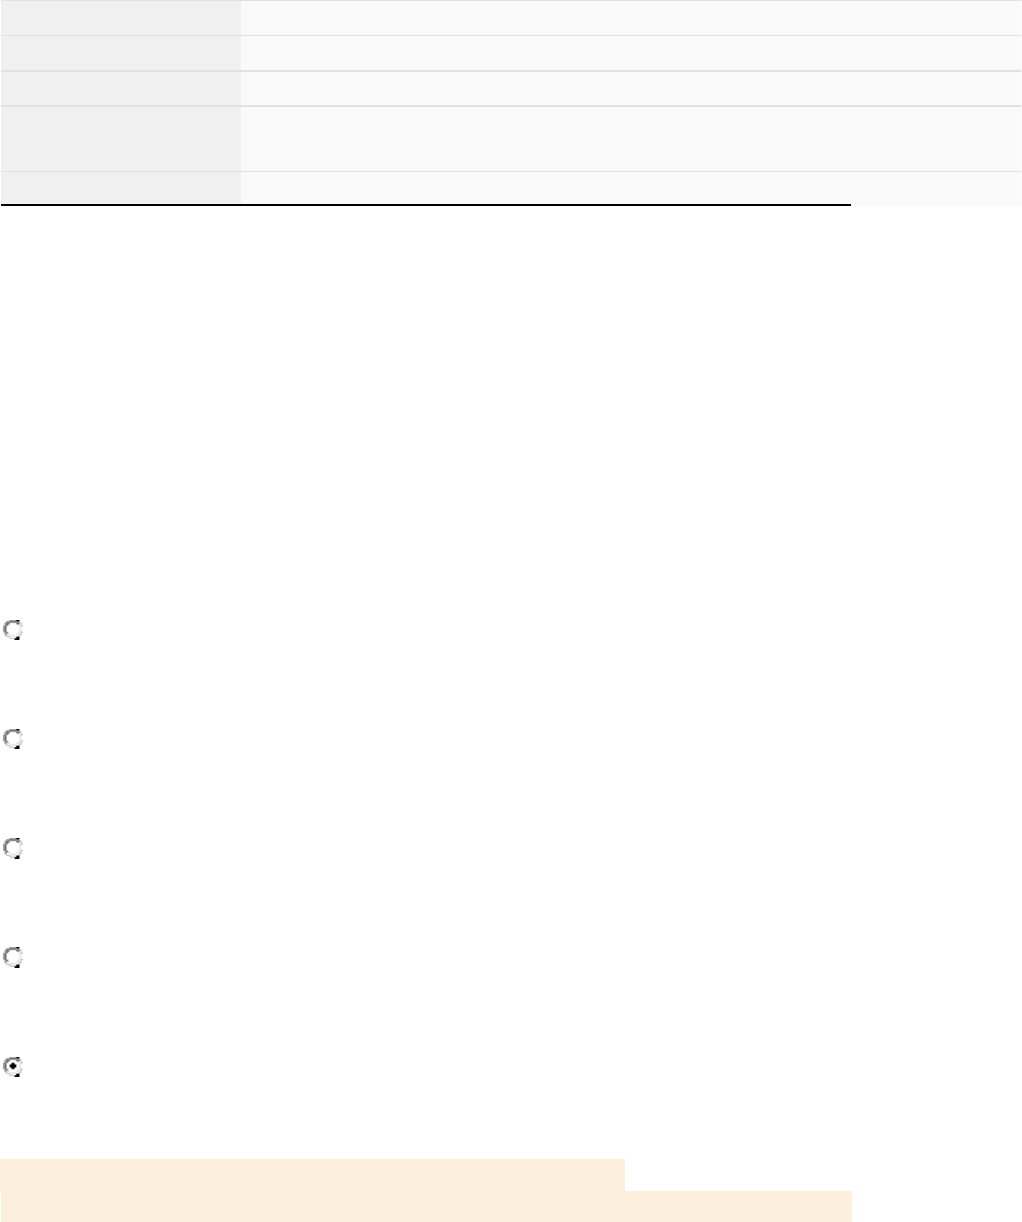Click the first row's wide value cell

(x=630, y=18)
